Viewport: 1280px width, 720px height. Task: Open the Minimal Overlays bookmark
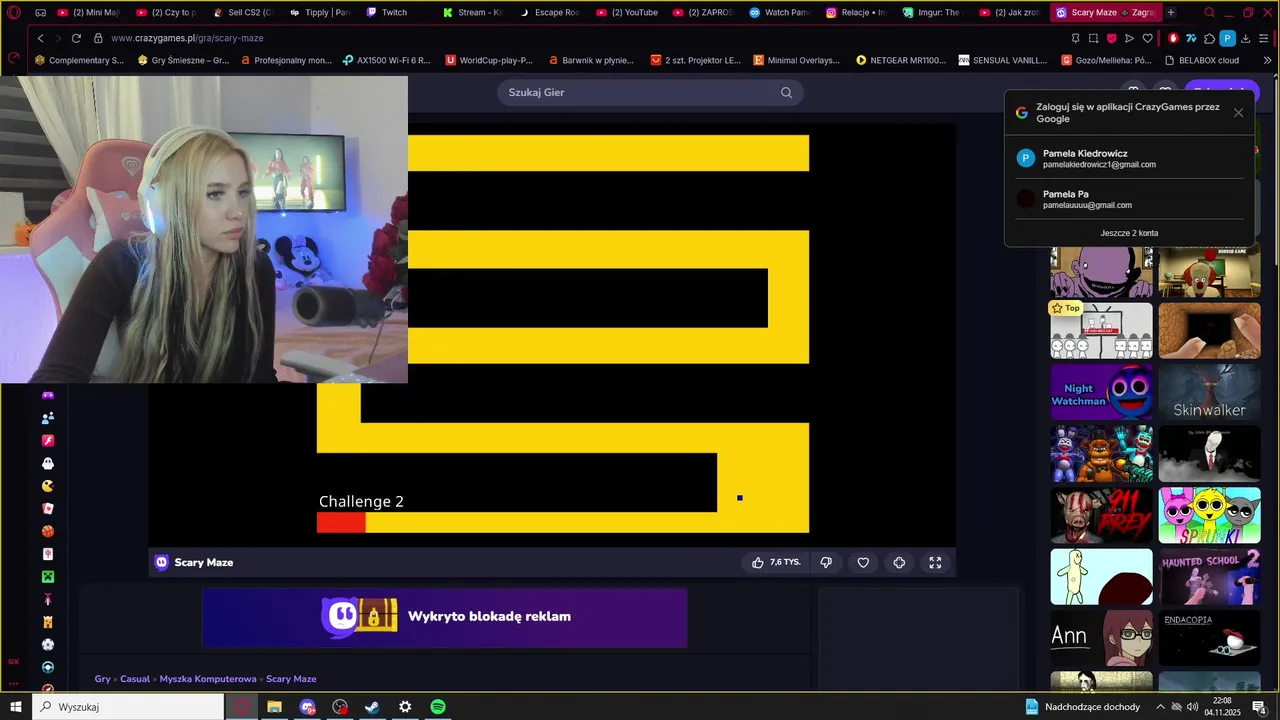pos(797,60)
